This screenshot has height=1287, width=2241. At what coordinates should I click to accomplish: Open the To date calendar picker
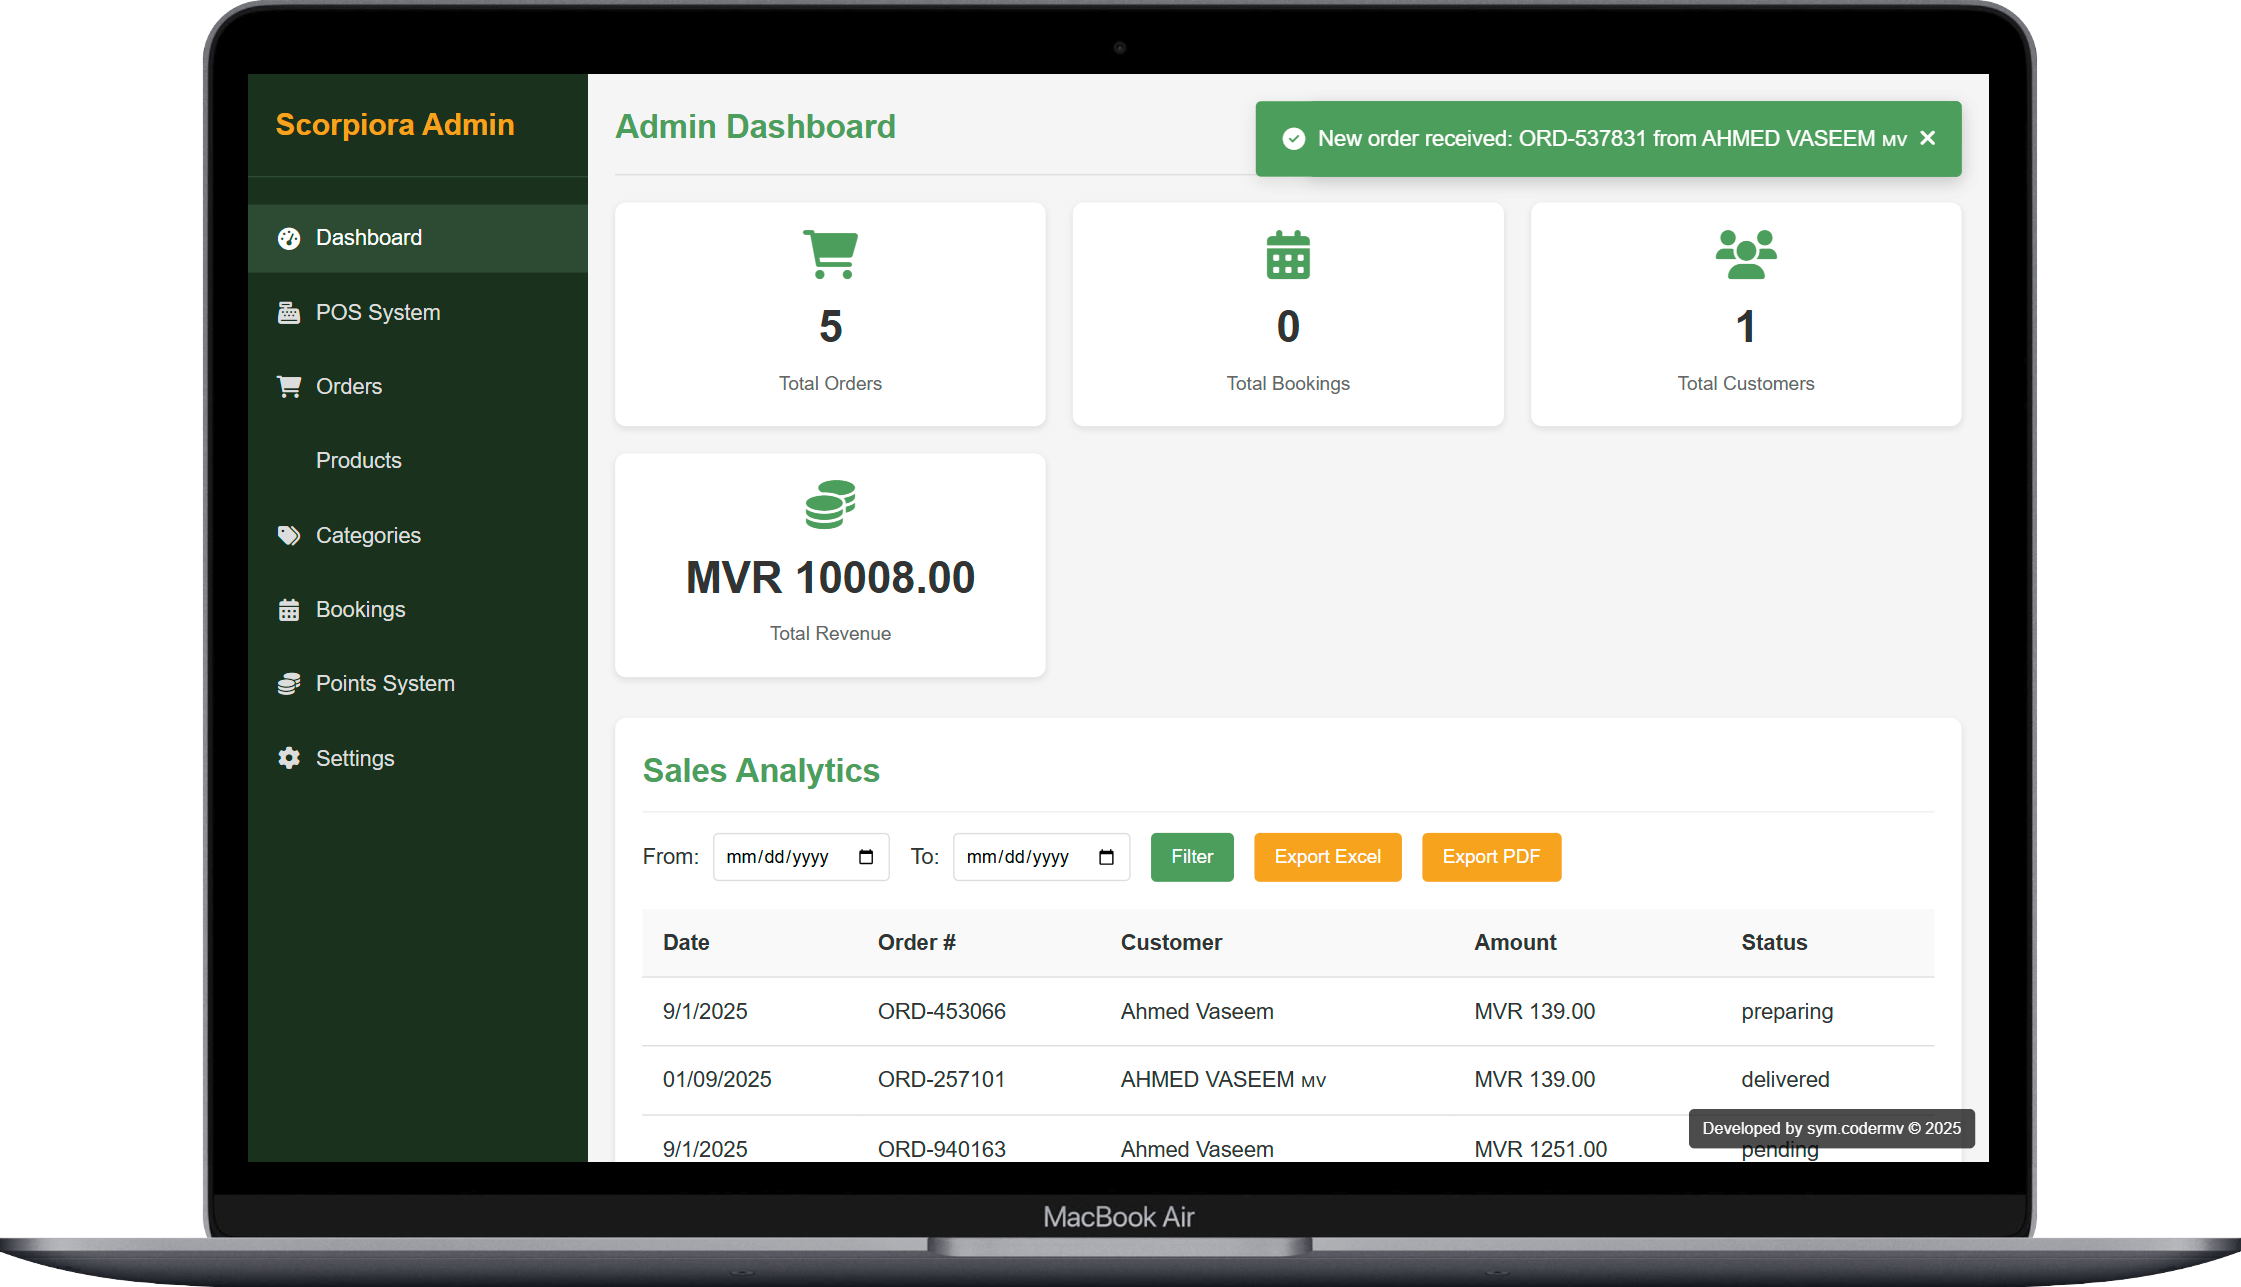(1106, 857)
